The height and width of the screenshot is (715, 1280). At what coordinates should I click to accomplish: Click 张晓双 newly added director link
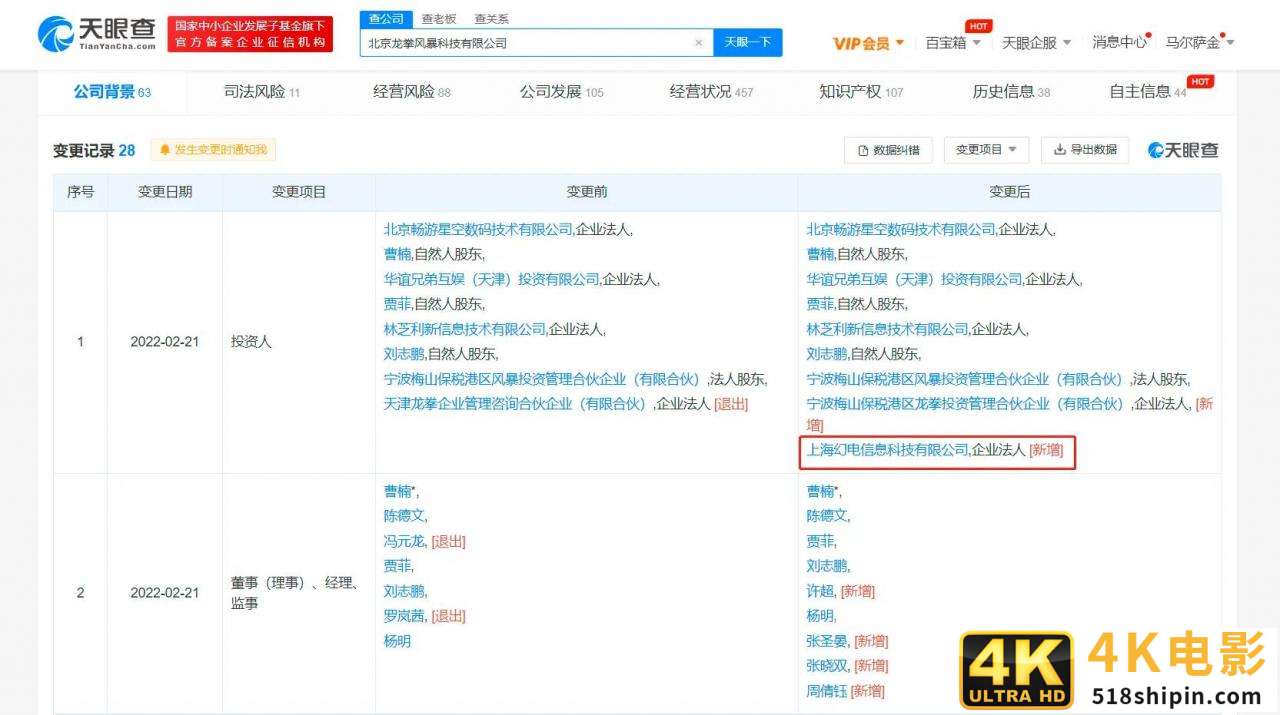point(827,666)
